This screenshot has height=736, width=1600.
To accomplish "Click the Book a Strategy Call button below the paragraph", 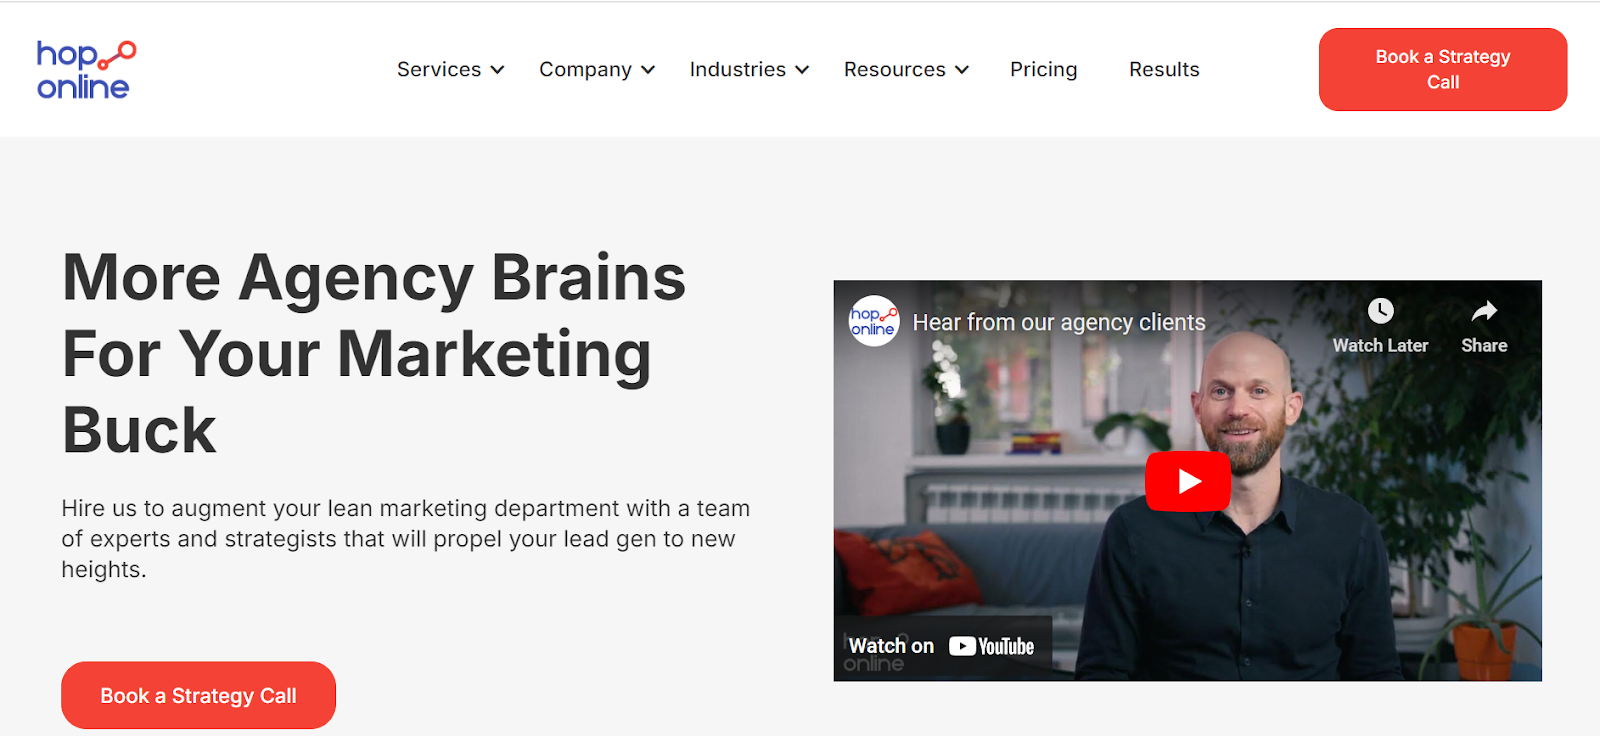I will [198, 695].
